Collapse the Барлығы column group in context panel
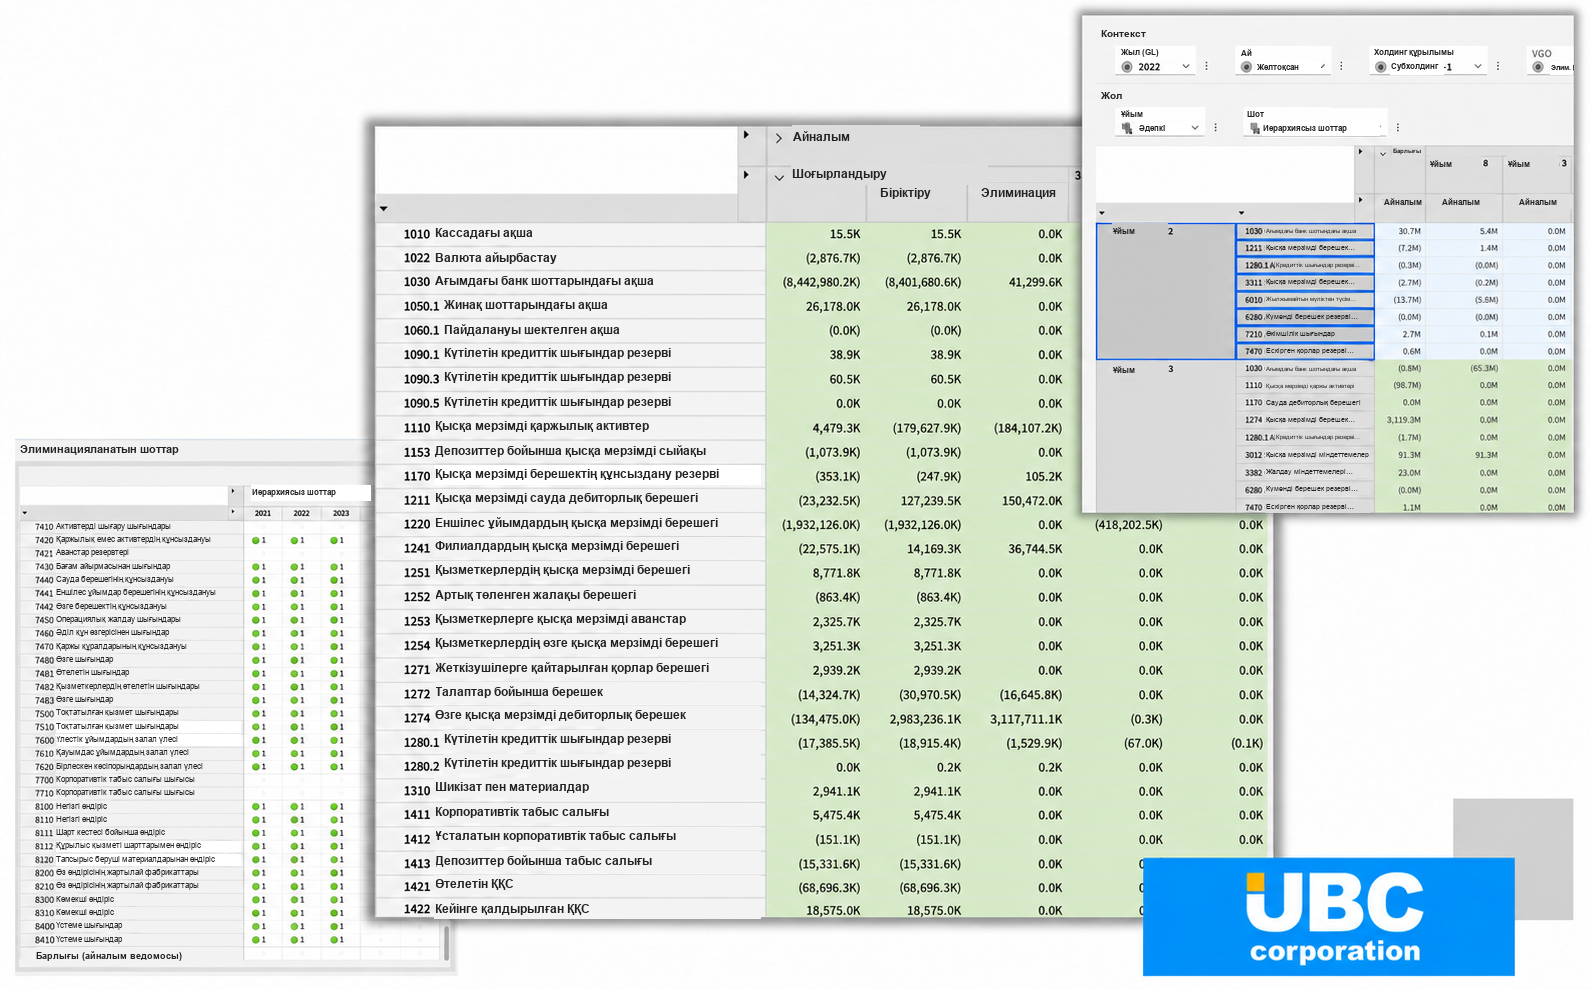 [x=1383, y=153]
